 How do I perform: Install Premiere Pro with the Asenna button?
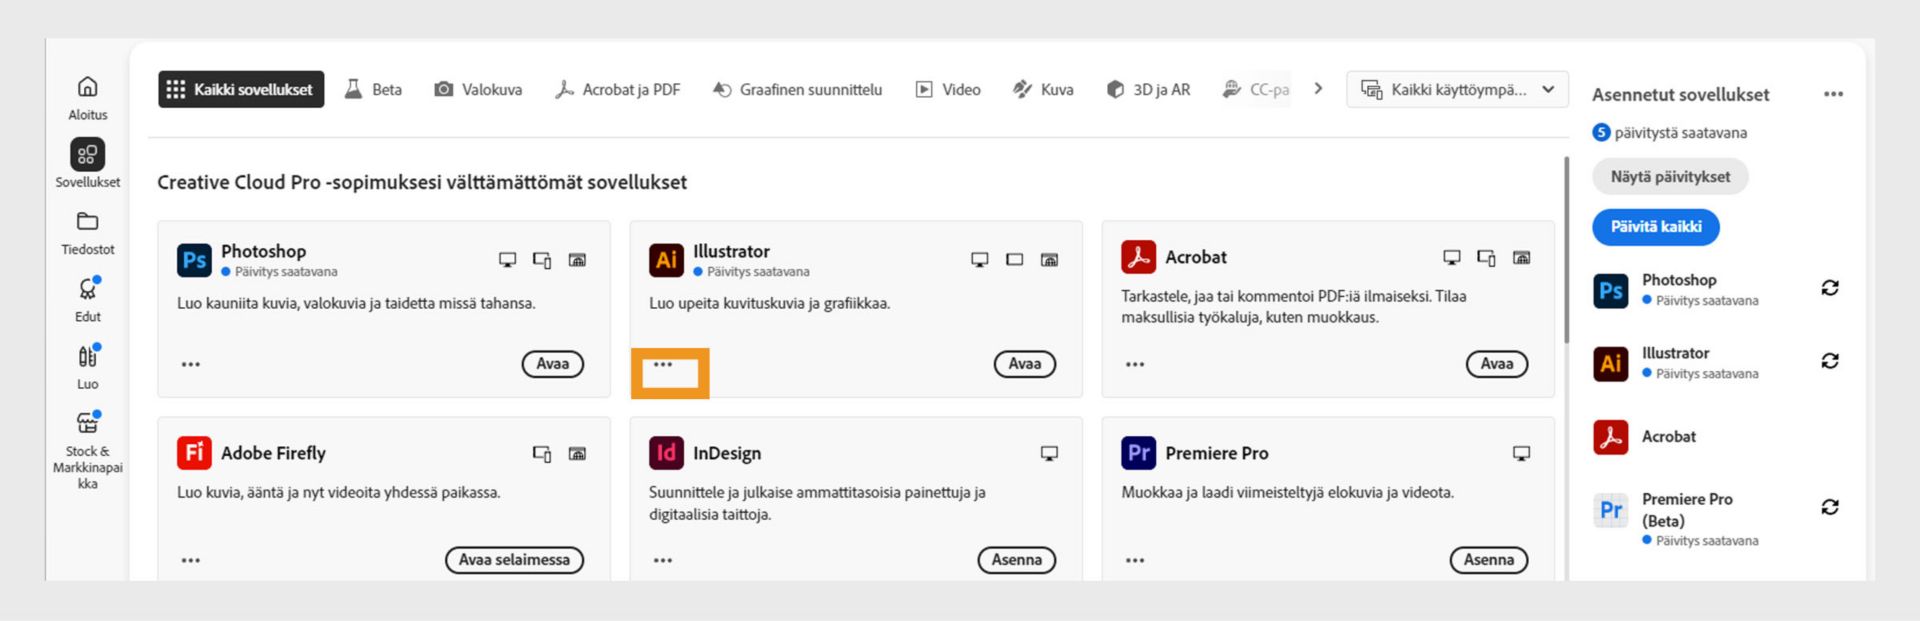pyautogui.click(x=1488, y=560)
